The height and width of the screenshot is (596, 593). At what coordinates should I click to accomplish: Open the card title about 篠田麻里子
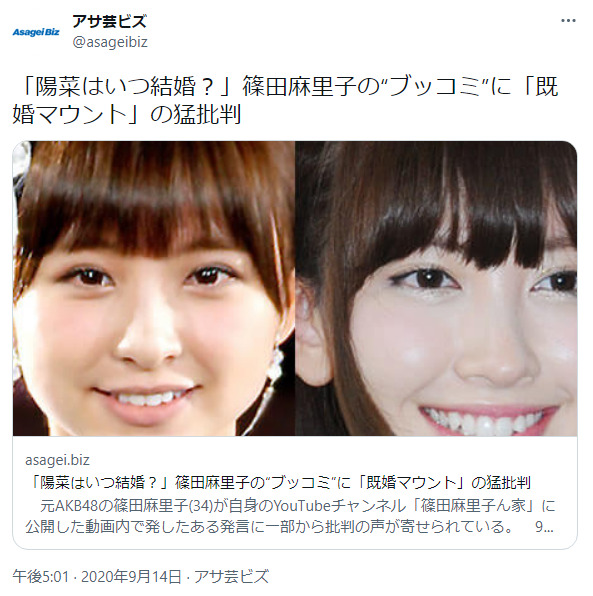click(x=279, y=482)
